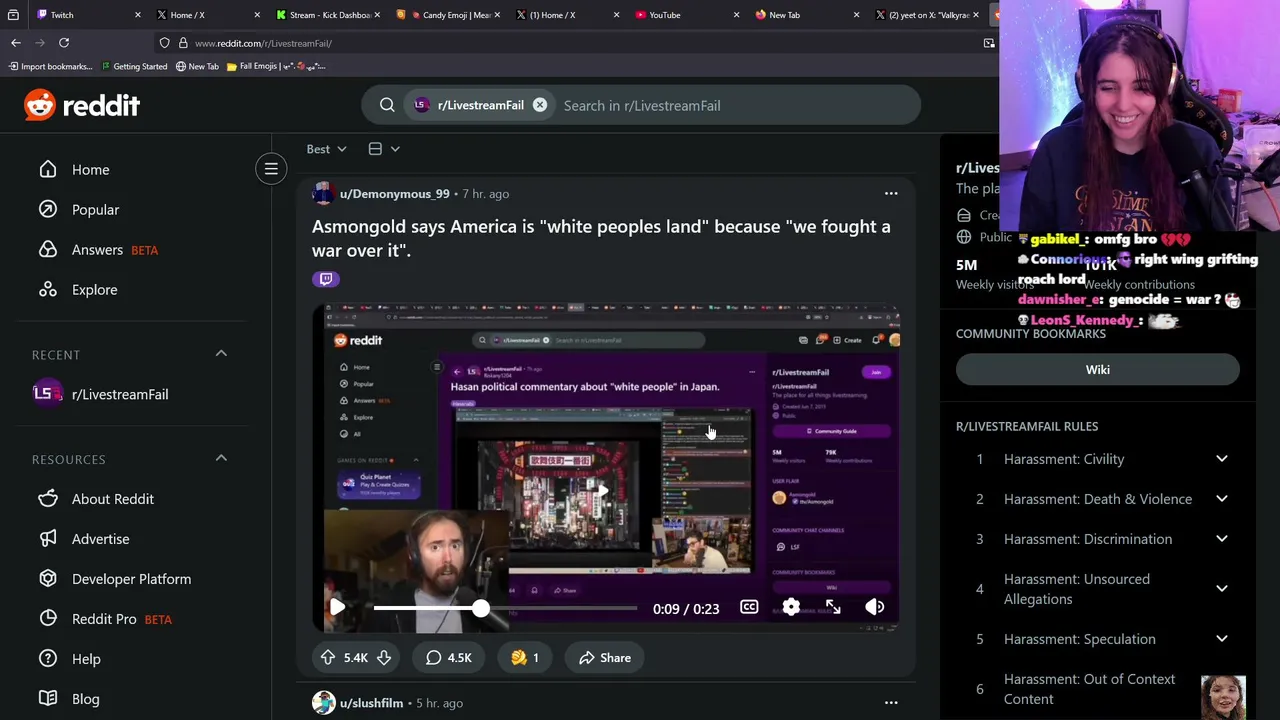Click the search magnifier icon

coord(387,105)
